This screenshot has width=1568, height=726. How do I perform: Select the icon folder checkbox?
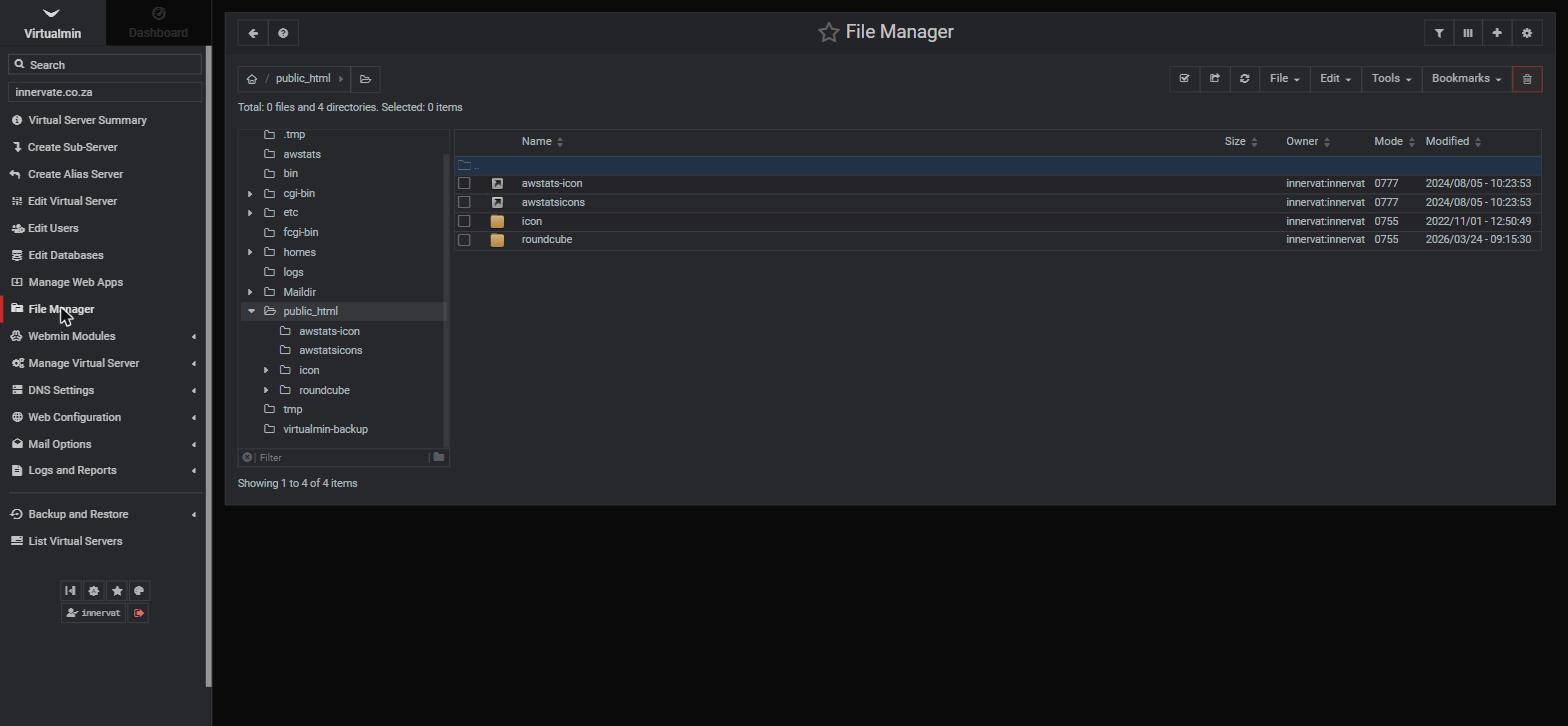pyautogui.click(x=464, y=222)
